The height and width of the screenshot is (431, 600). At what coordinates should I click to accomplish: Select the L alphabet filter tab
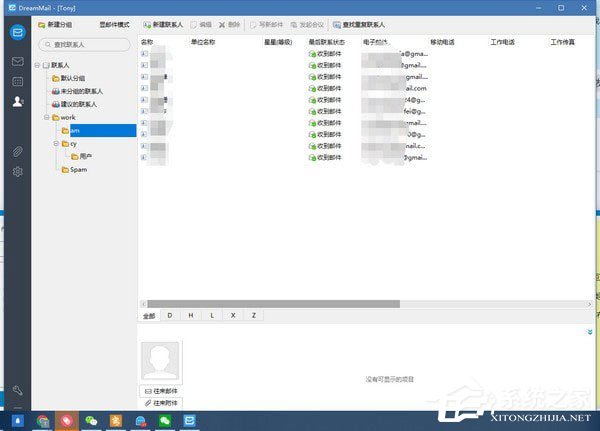(212, 316)
